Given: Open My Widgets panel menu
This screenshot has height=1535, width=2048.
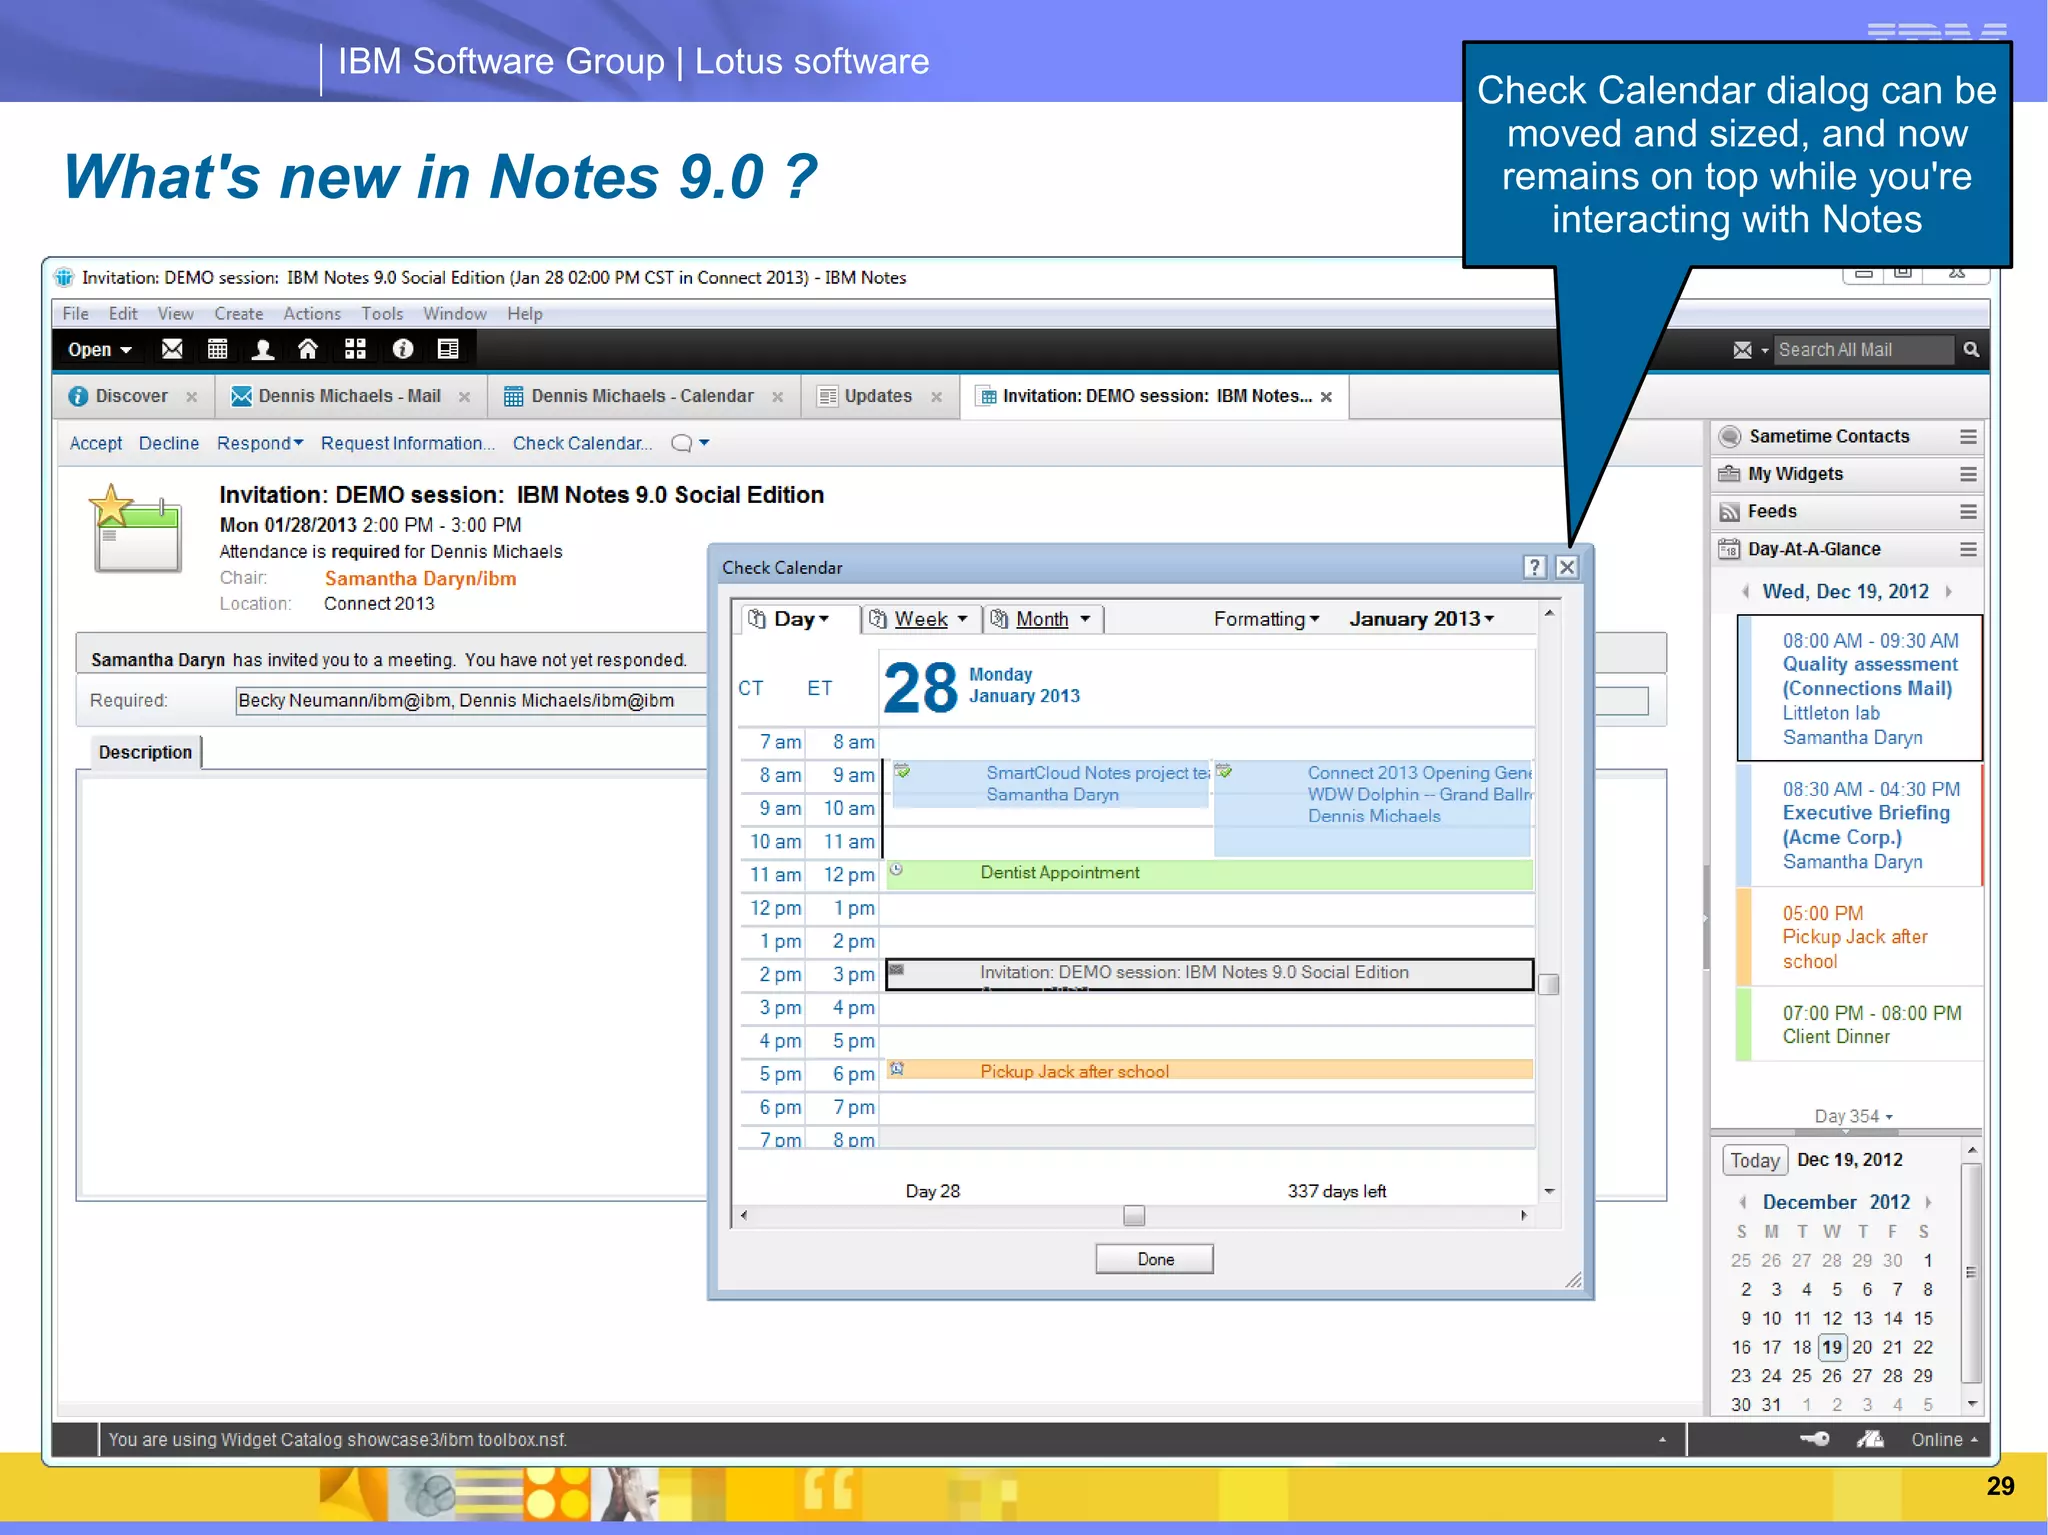Looking at the screenshot, I should (1968, 474).
